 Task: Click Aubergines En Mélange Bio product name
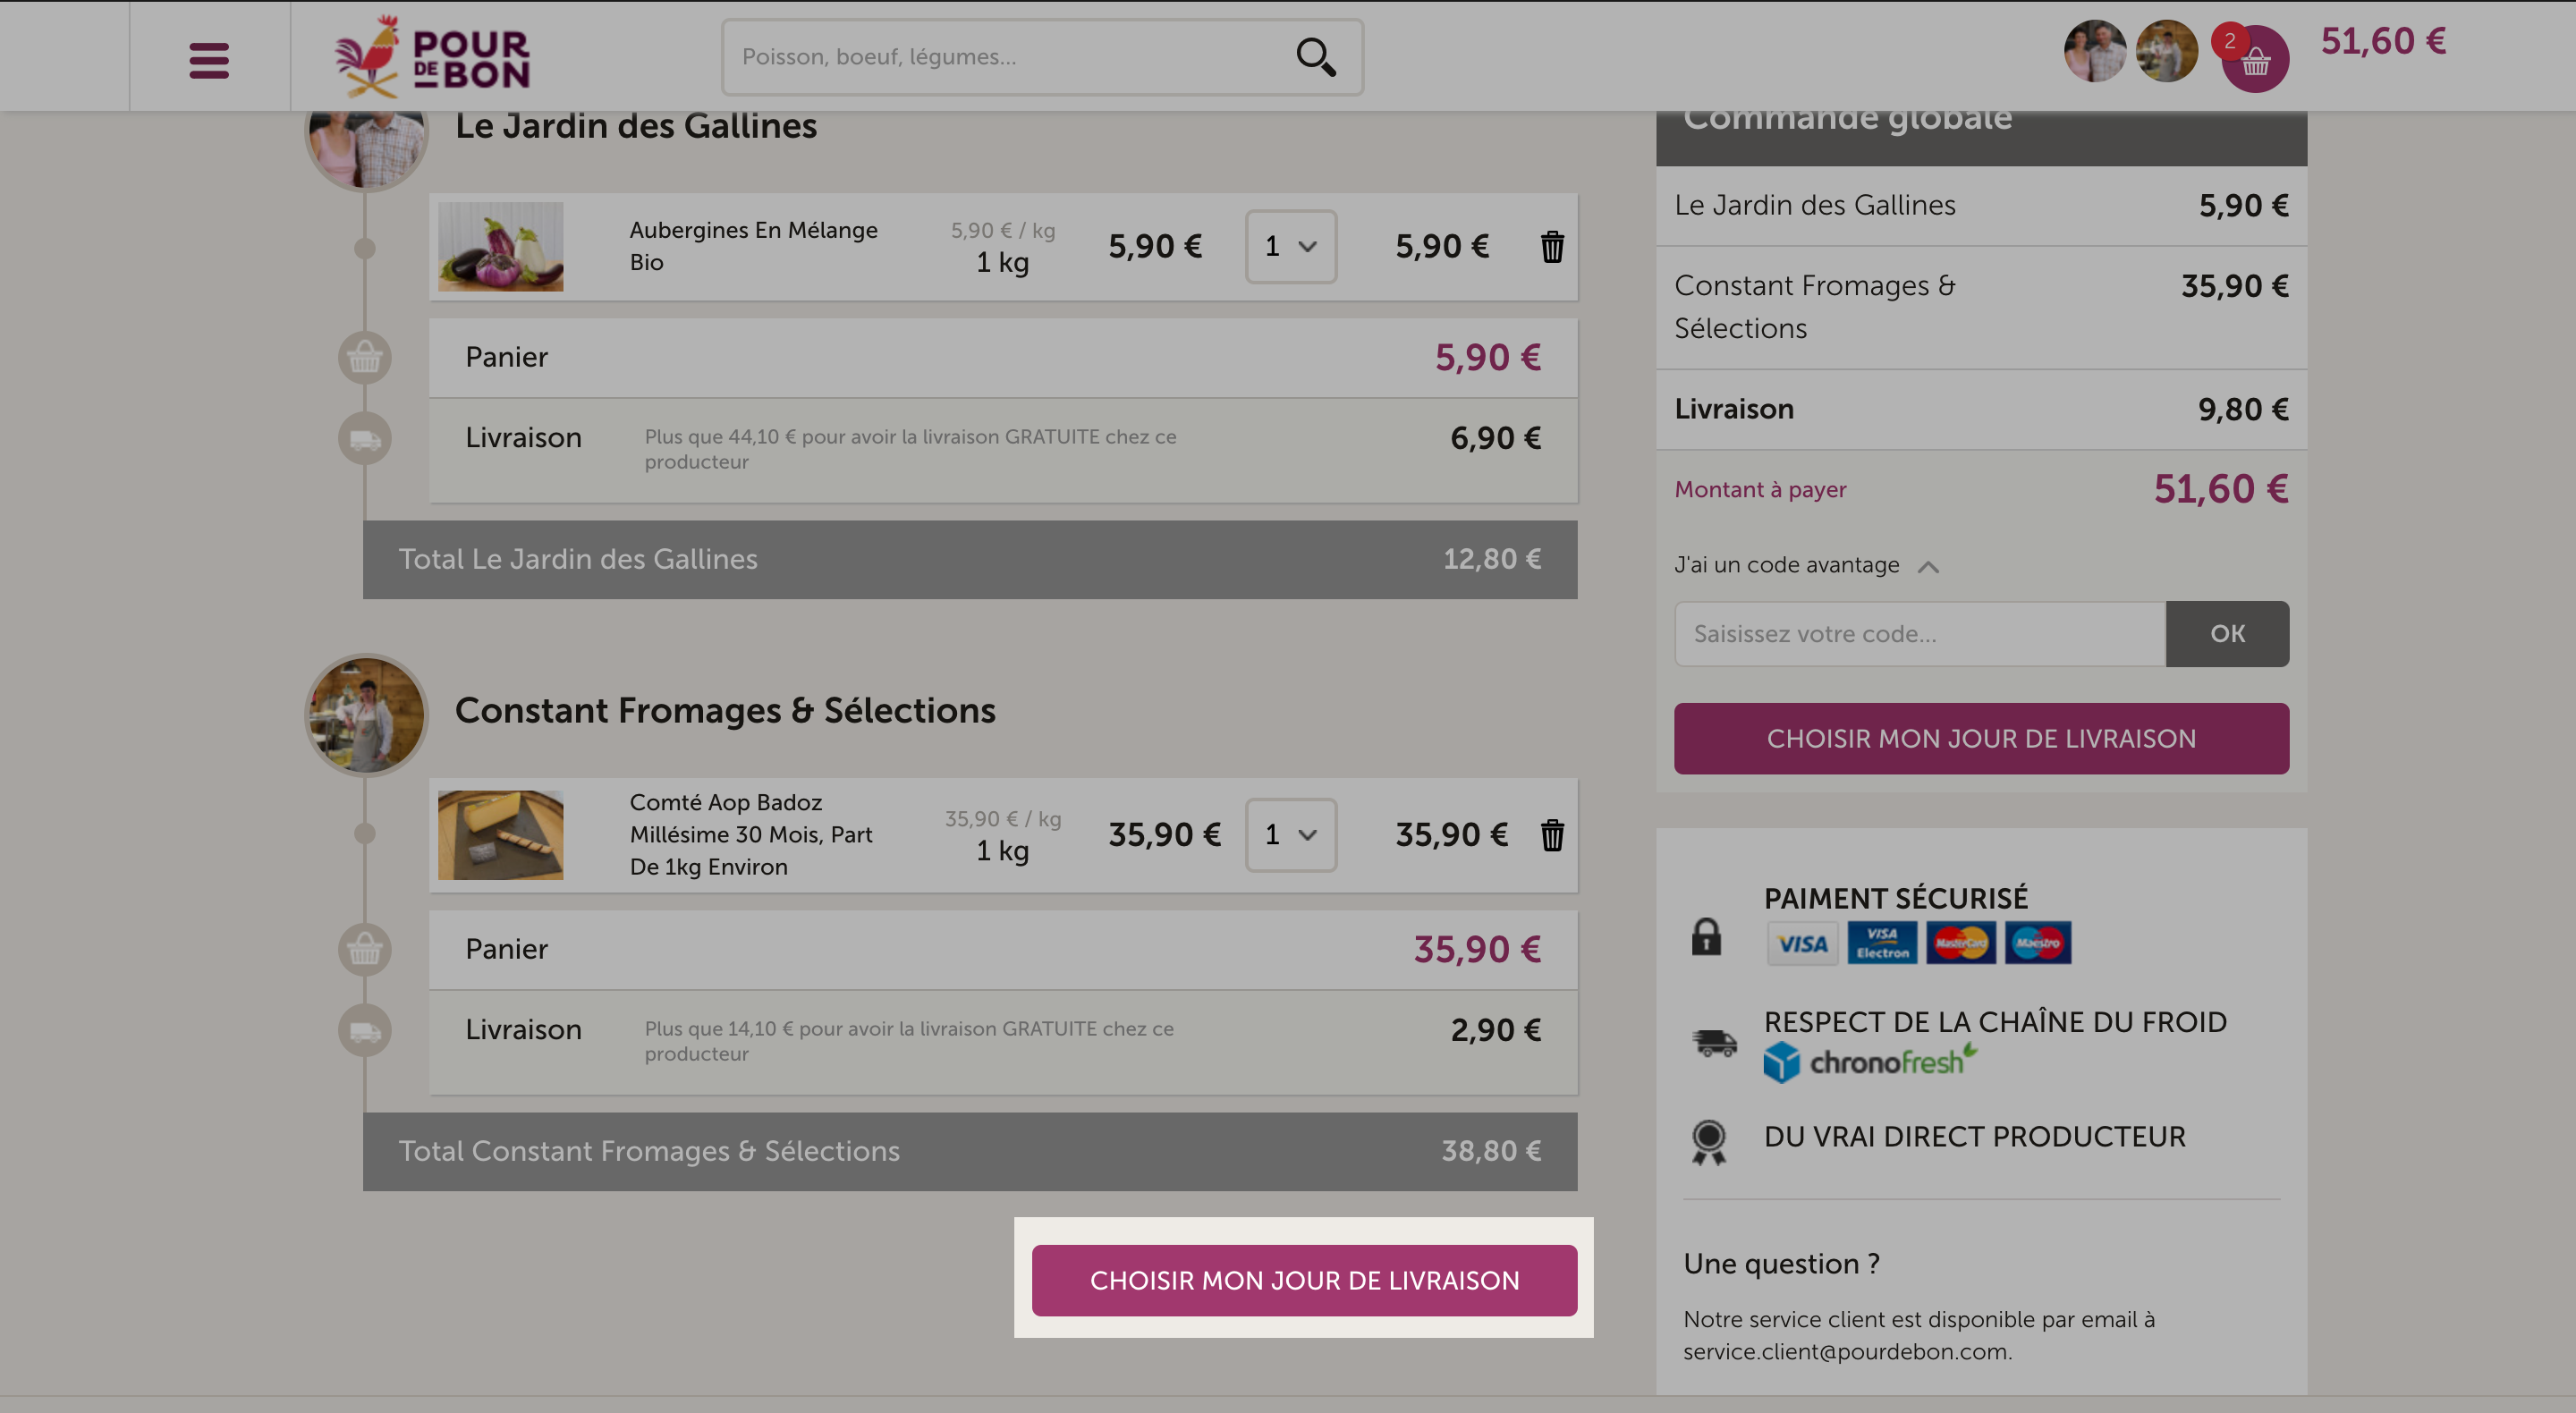pyautogui.click(x=753, y=246)
